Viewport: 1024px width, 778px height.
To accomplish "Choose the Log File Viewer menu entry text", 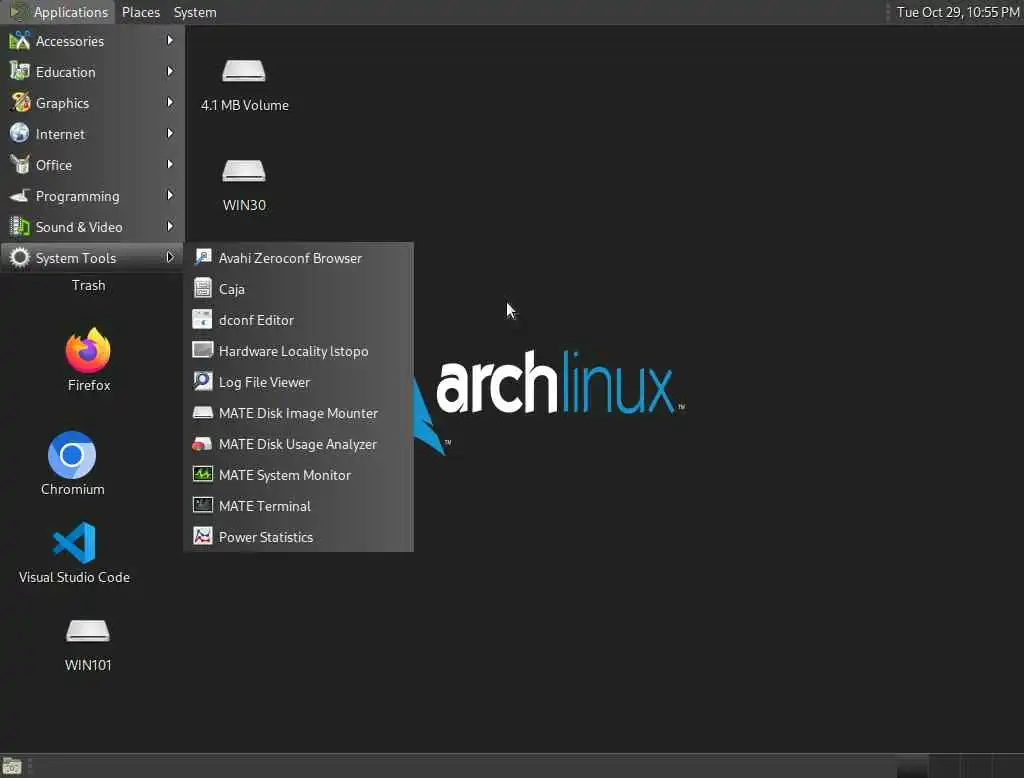I will pos(264,382).
